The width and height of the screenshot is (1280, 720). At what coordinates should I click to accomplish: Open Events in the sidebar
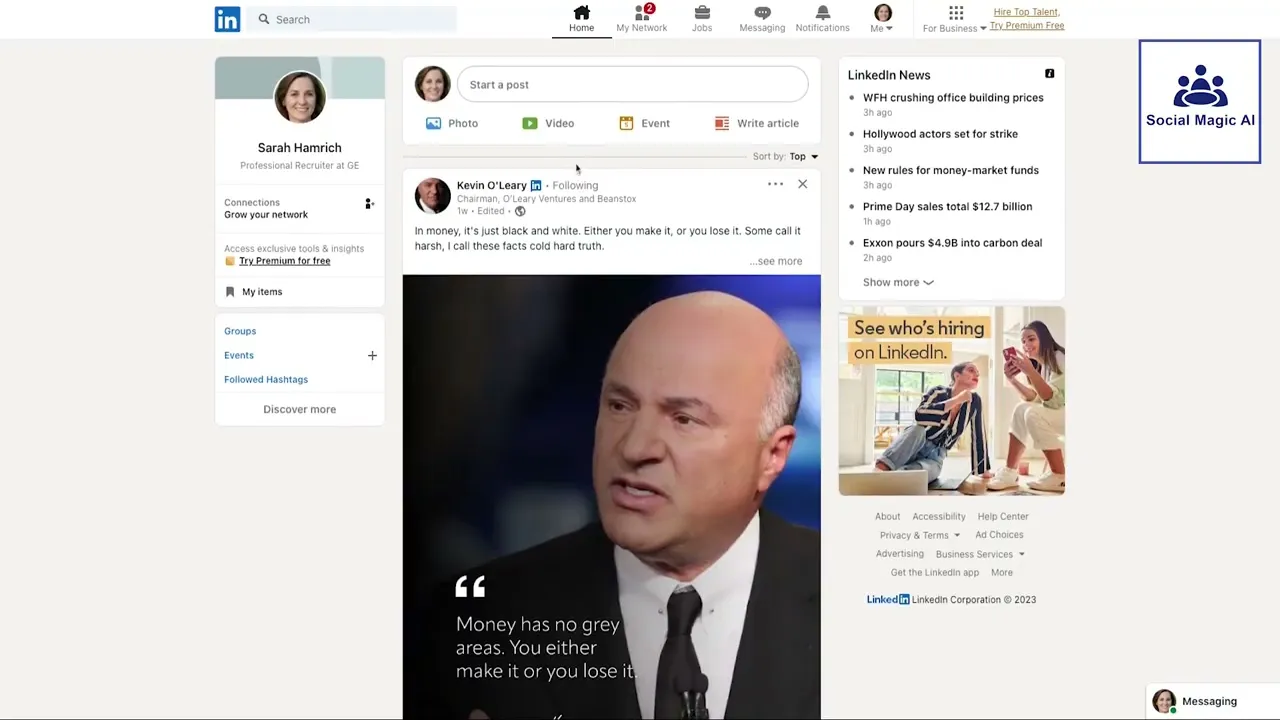coord(239,355)
